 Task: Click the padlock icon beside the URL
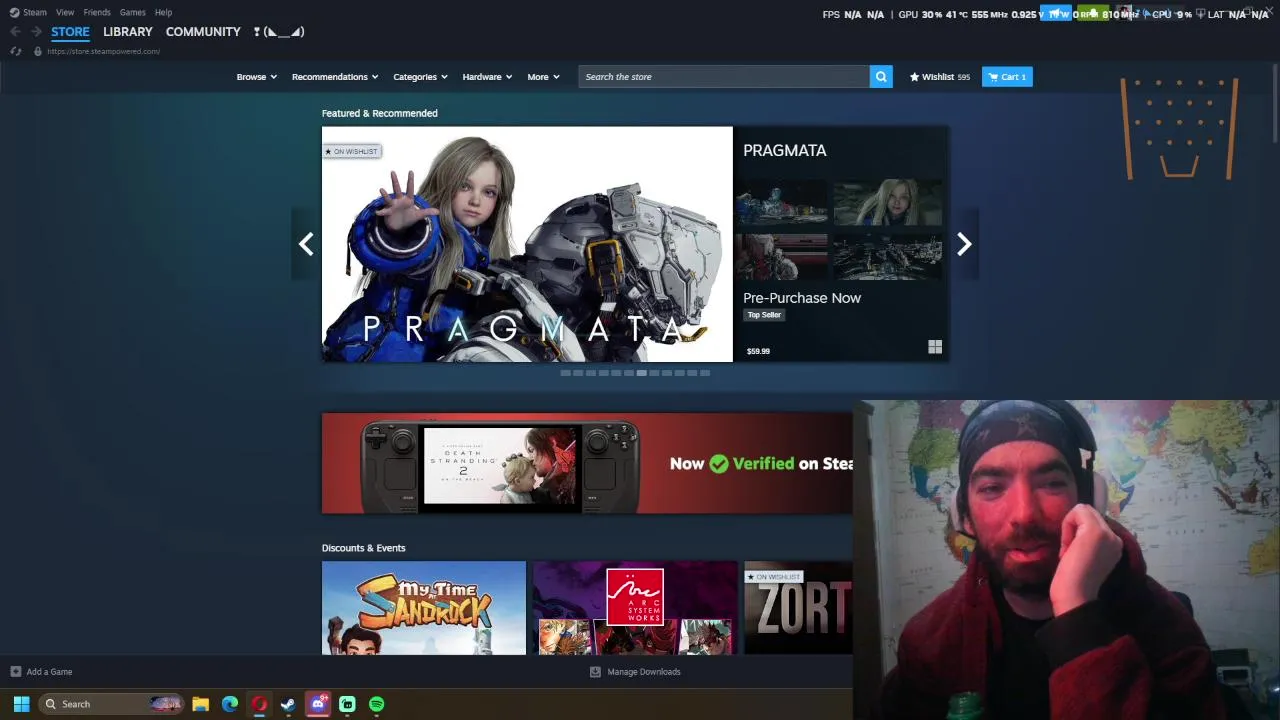coord(37,51)
